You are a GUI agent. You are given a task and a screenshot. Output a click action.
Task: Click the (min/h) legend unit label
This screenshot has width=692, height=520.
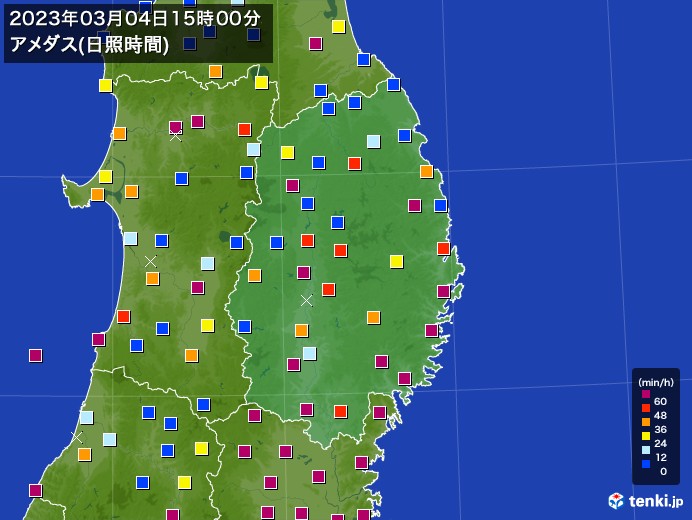[656, 383]
